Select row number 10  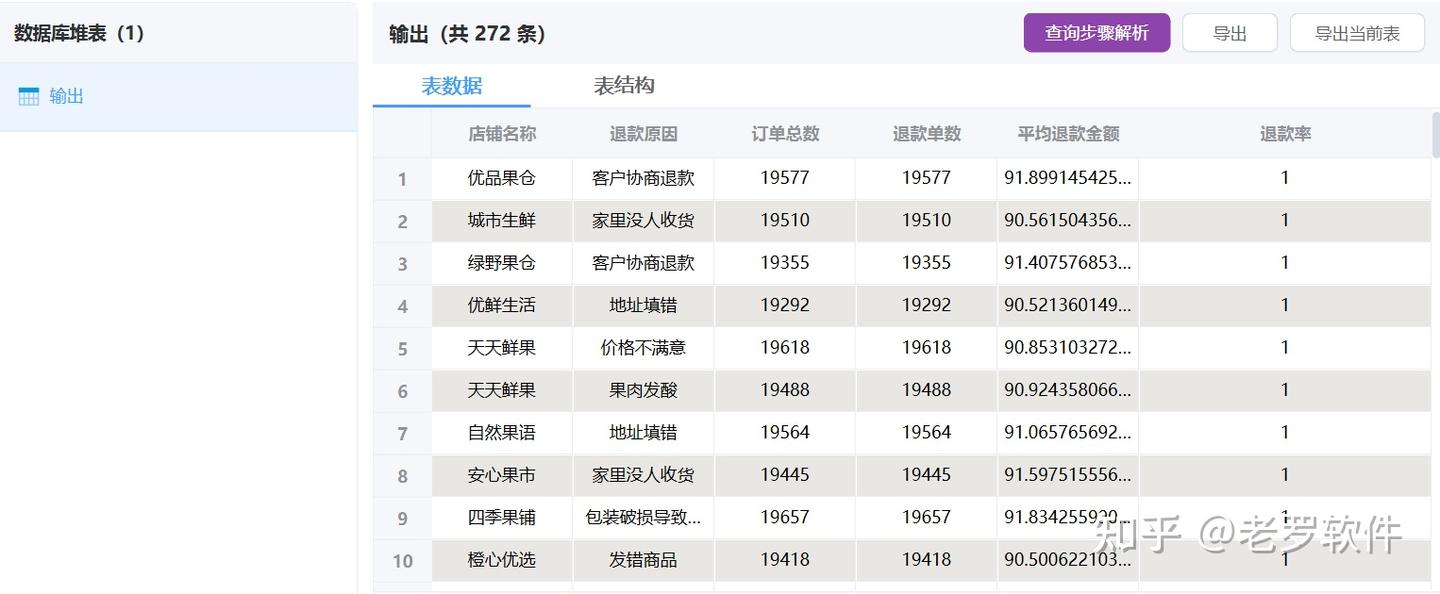click(x=402, y=561)
